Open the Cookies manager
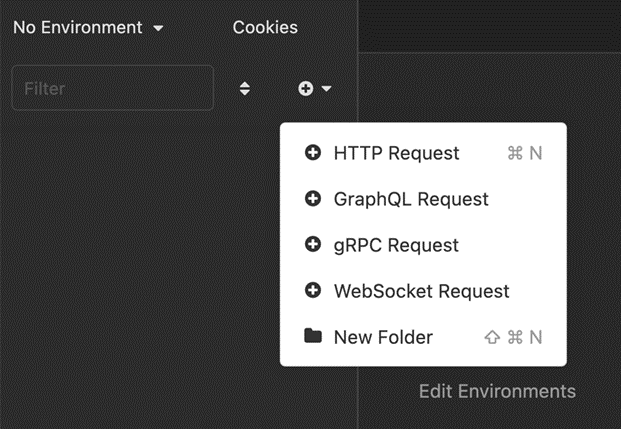This screenshot has width=621, height=429. tap(265, 28)
